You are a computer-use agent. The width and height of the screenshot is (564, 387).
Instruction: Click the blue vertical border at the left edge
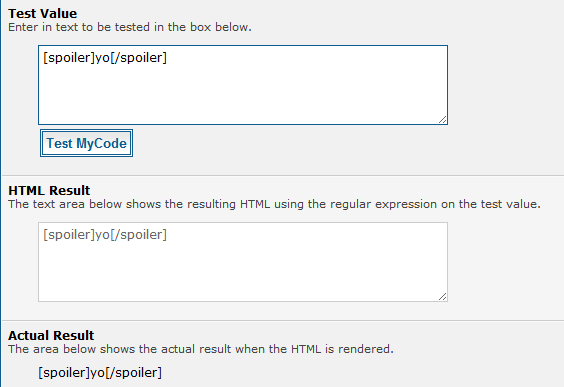click(x=1, y=194)
